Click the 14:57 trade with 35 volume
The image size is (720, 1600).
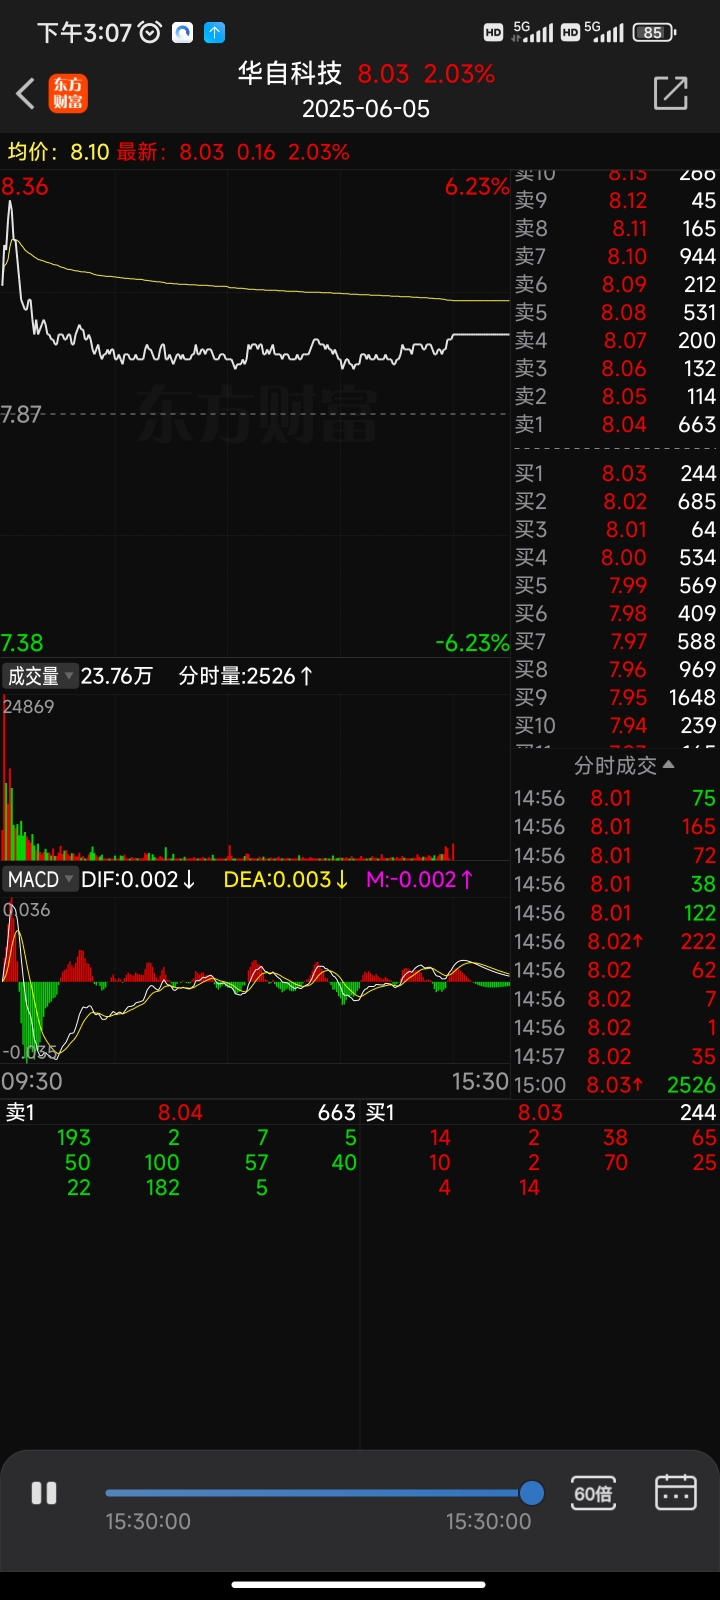pyautogui.click(x=615, y=1056)
